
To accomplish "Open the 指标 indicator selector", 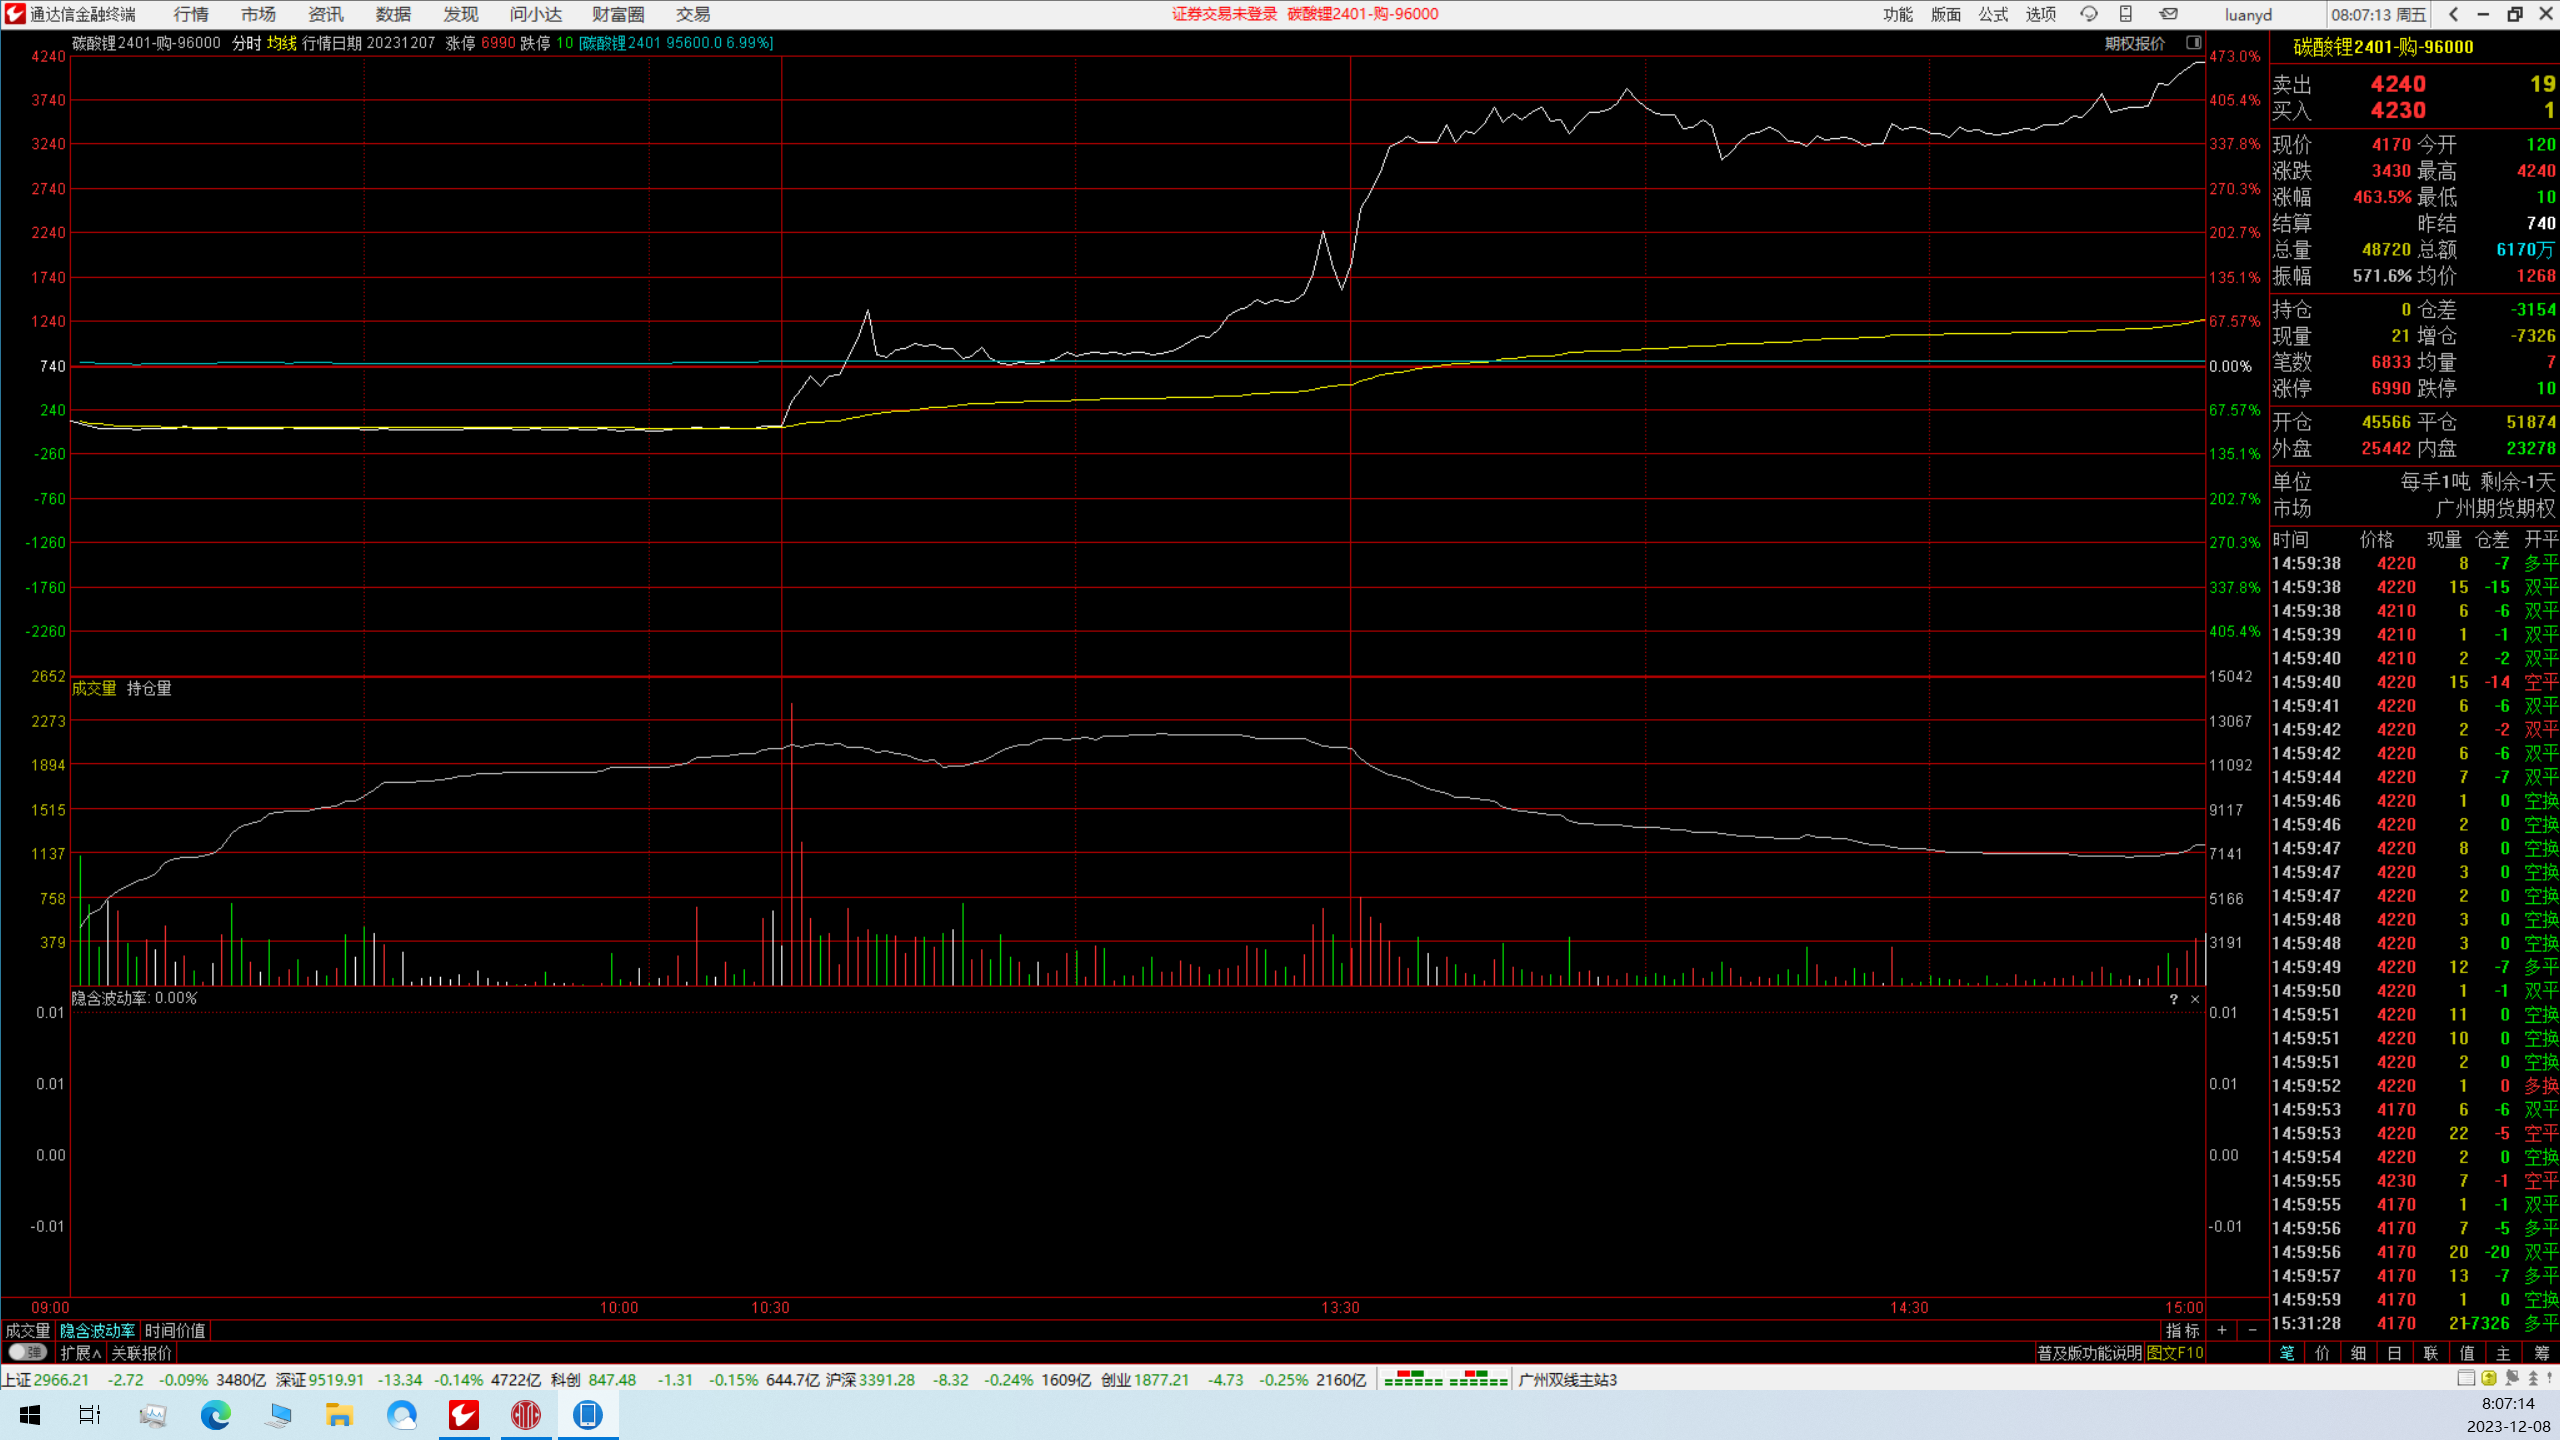I will pyautogui.click(x=2182, y=1330).
